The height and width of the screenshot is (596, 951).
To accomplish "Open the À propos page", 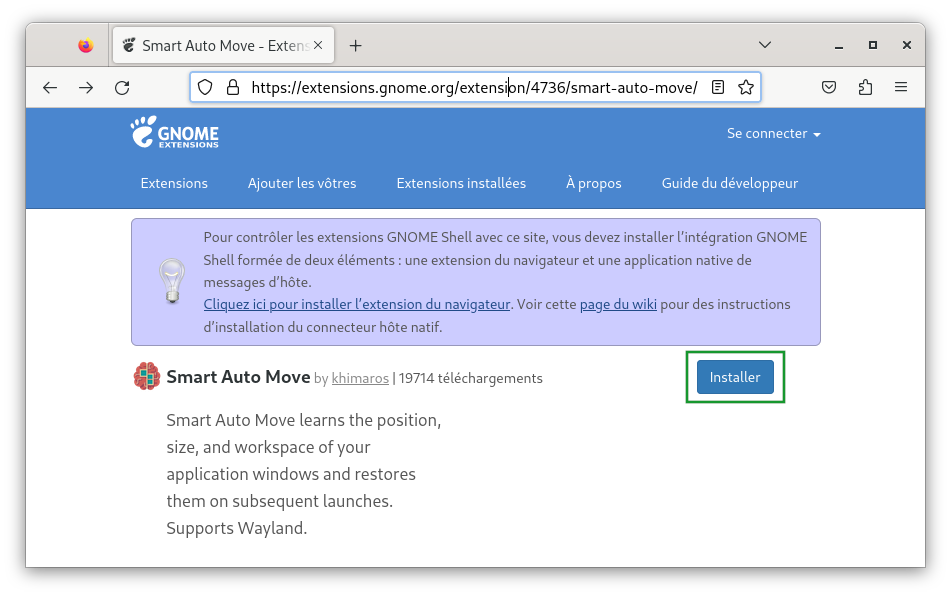I will pyautogui.click(x=594, y=183).
